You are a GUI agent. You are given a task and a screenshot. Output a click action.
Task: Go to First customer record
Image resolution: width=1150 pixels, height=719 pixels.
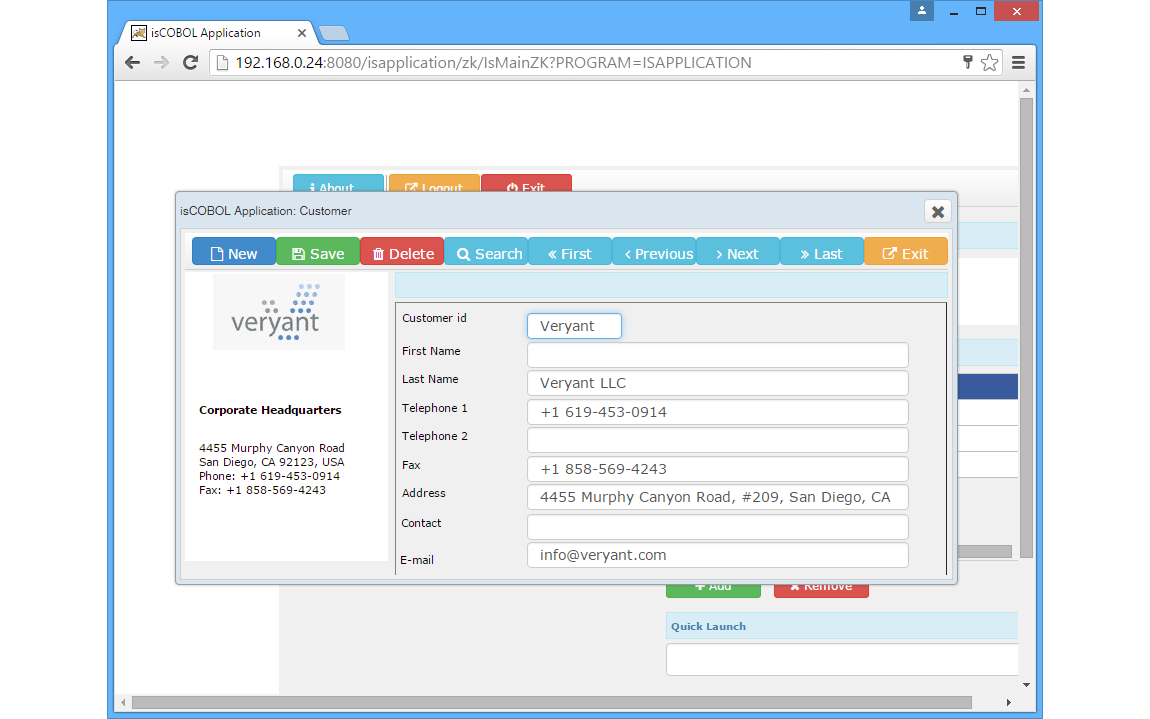pyautogui.click(x=570, y=252)
